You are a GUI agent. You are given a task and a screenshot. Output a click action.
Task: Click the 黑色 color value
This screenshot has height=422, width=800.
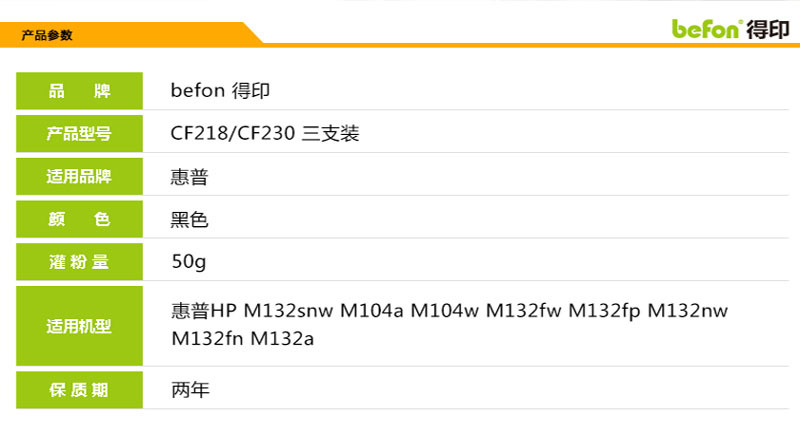(189, 220)
